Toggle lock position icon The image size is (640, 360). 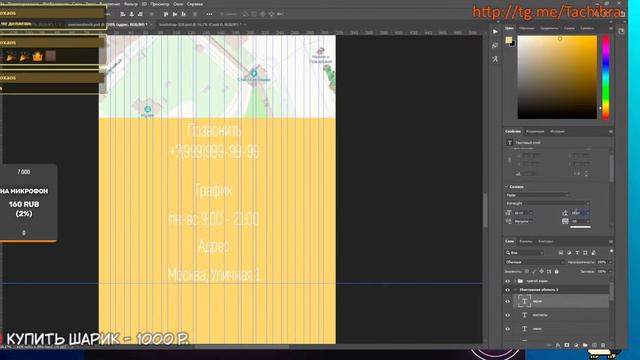coord(542,271)
